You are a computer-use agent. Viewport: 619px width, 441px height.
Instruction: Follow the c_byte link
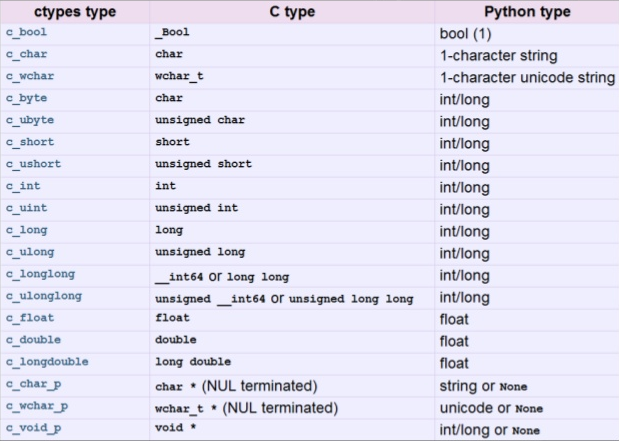click(26, 99)
